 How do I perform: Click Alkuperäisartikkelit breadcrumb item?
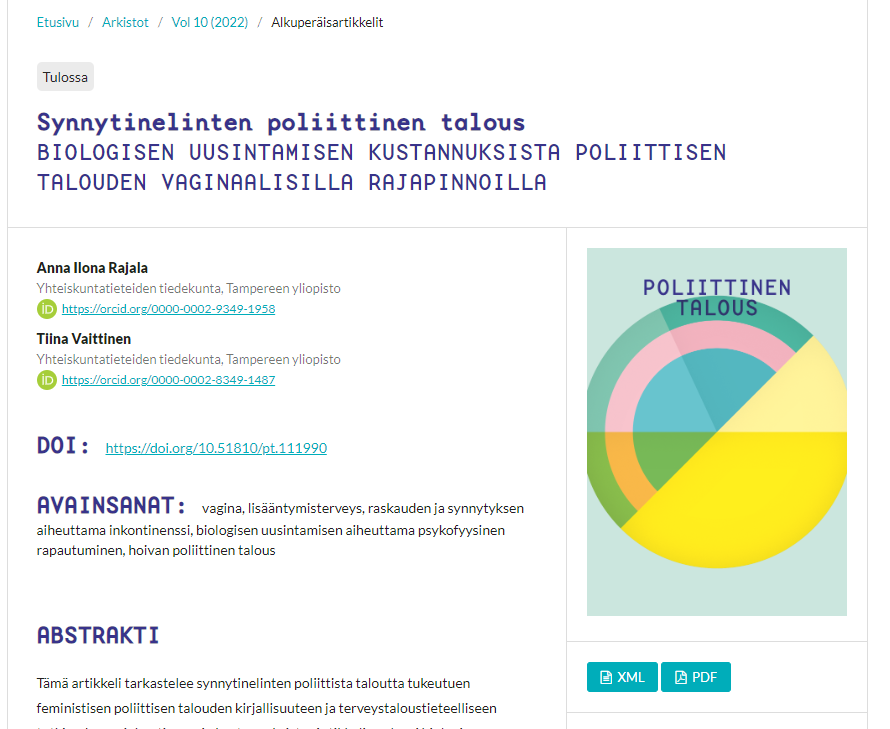pos(327,22)
